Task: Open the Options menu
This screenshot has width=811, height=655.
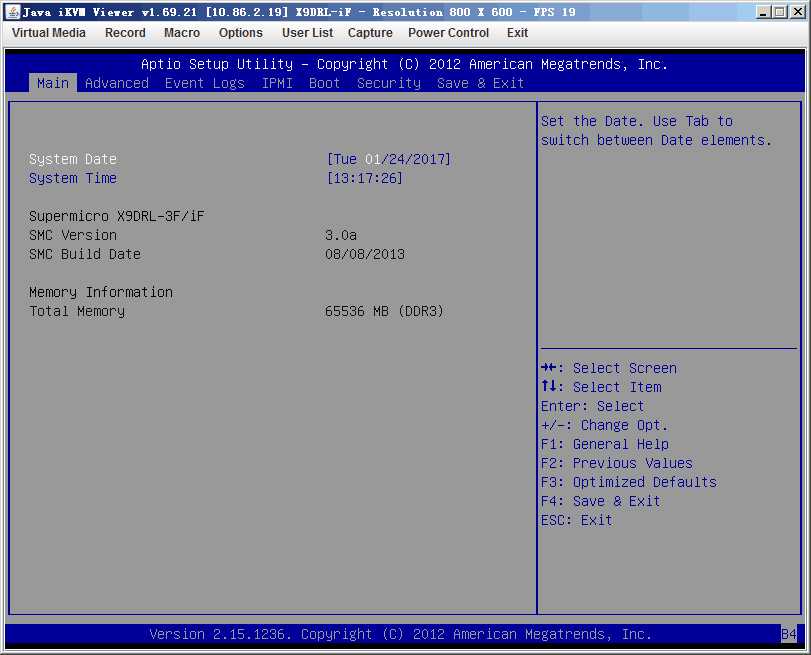Action: click(x=241, y=33)
